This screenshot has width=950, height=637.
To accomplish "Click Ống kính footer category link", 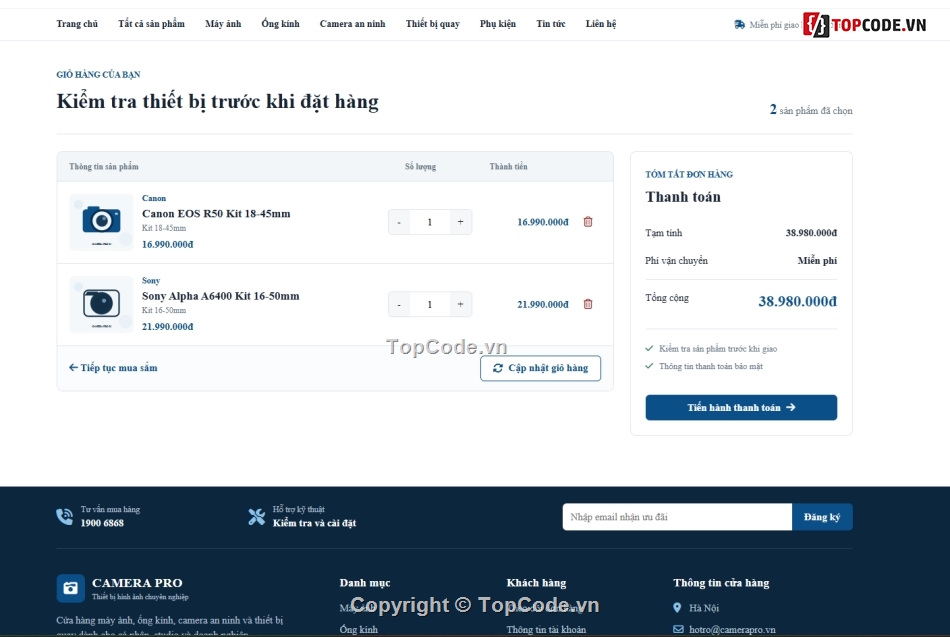I will click(x=359, y=630).
